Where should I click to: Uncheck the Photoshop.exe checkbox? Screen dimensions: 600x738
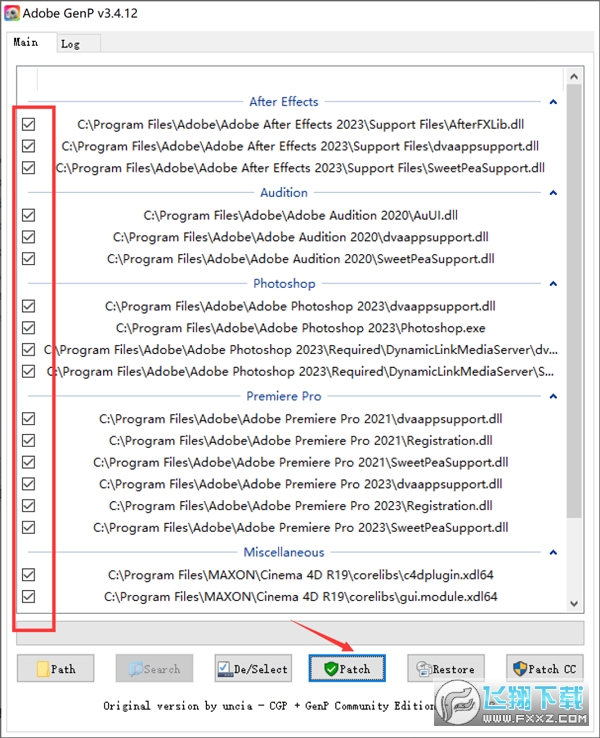[x=29, y=328]
